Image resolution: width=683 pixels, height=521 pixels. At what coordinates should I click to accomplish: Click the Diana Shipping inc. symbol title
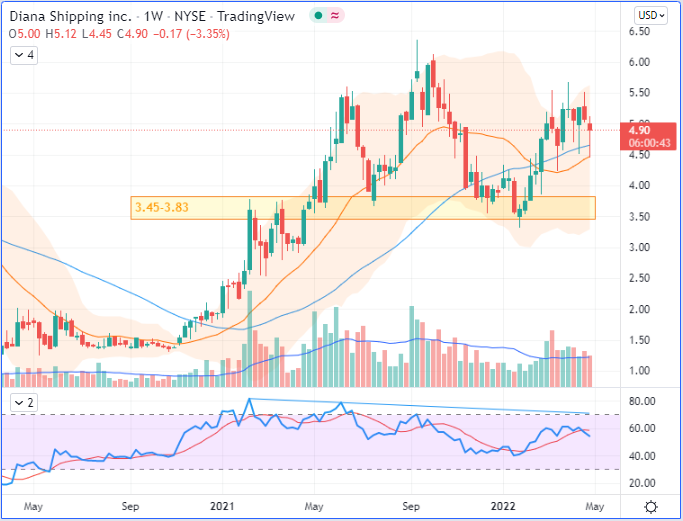[x=71, y=17]
